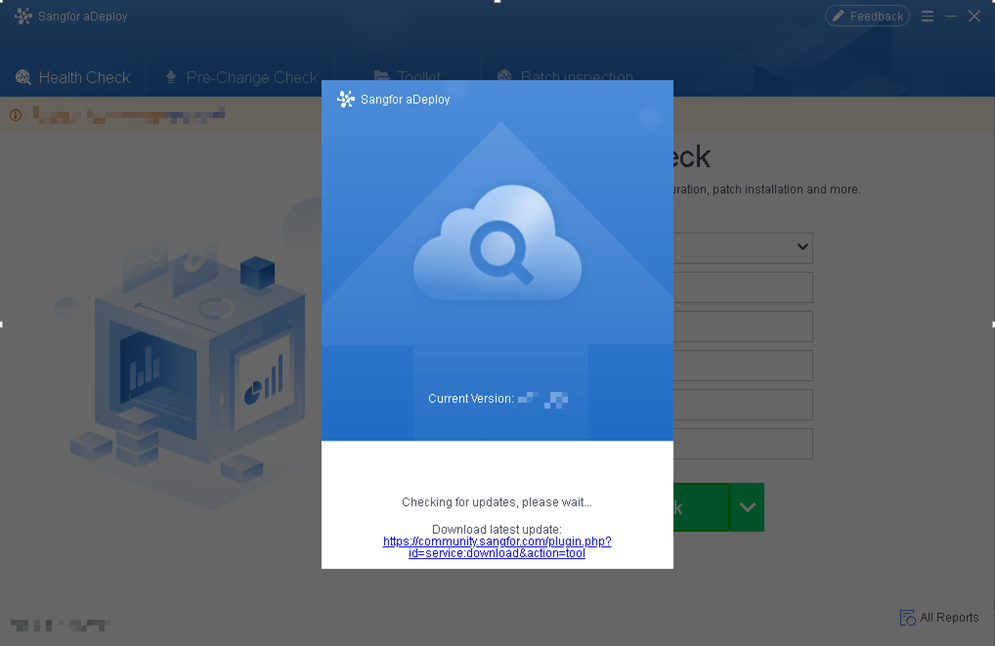Click the Toolkit folder icon
Viewport: 995px width, 646px height.
coord(381,76)
